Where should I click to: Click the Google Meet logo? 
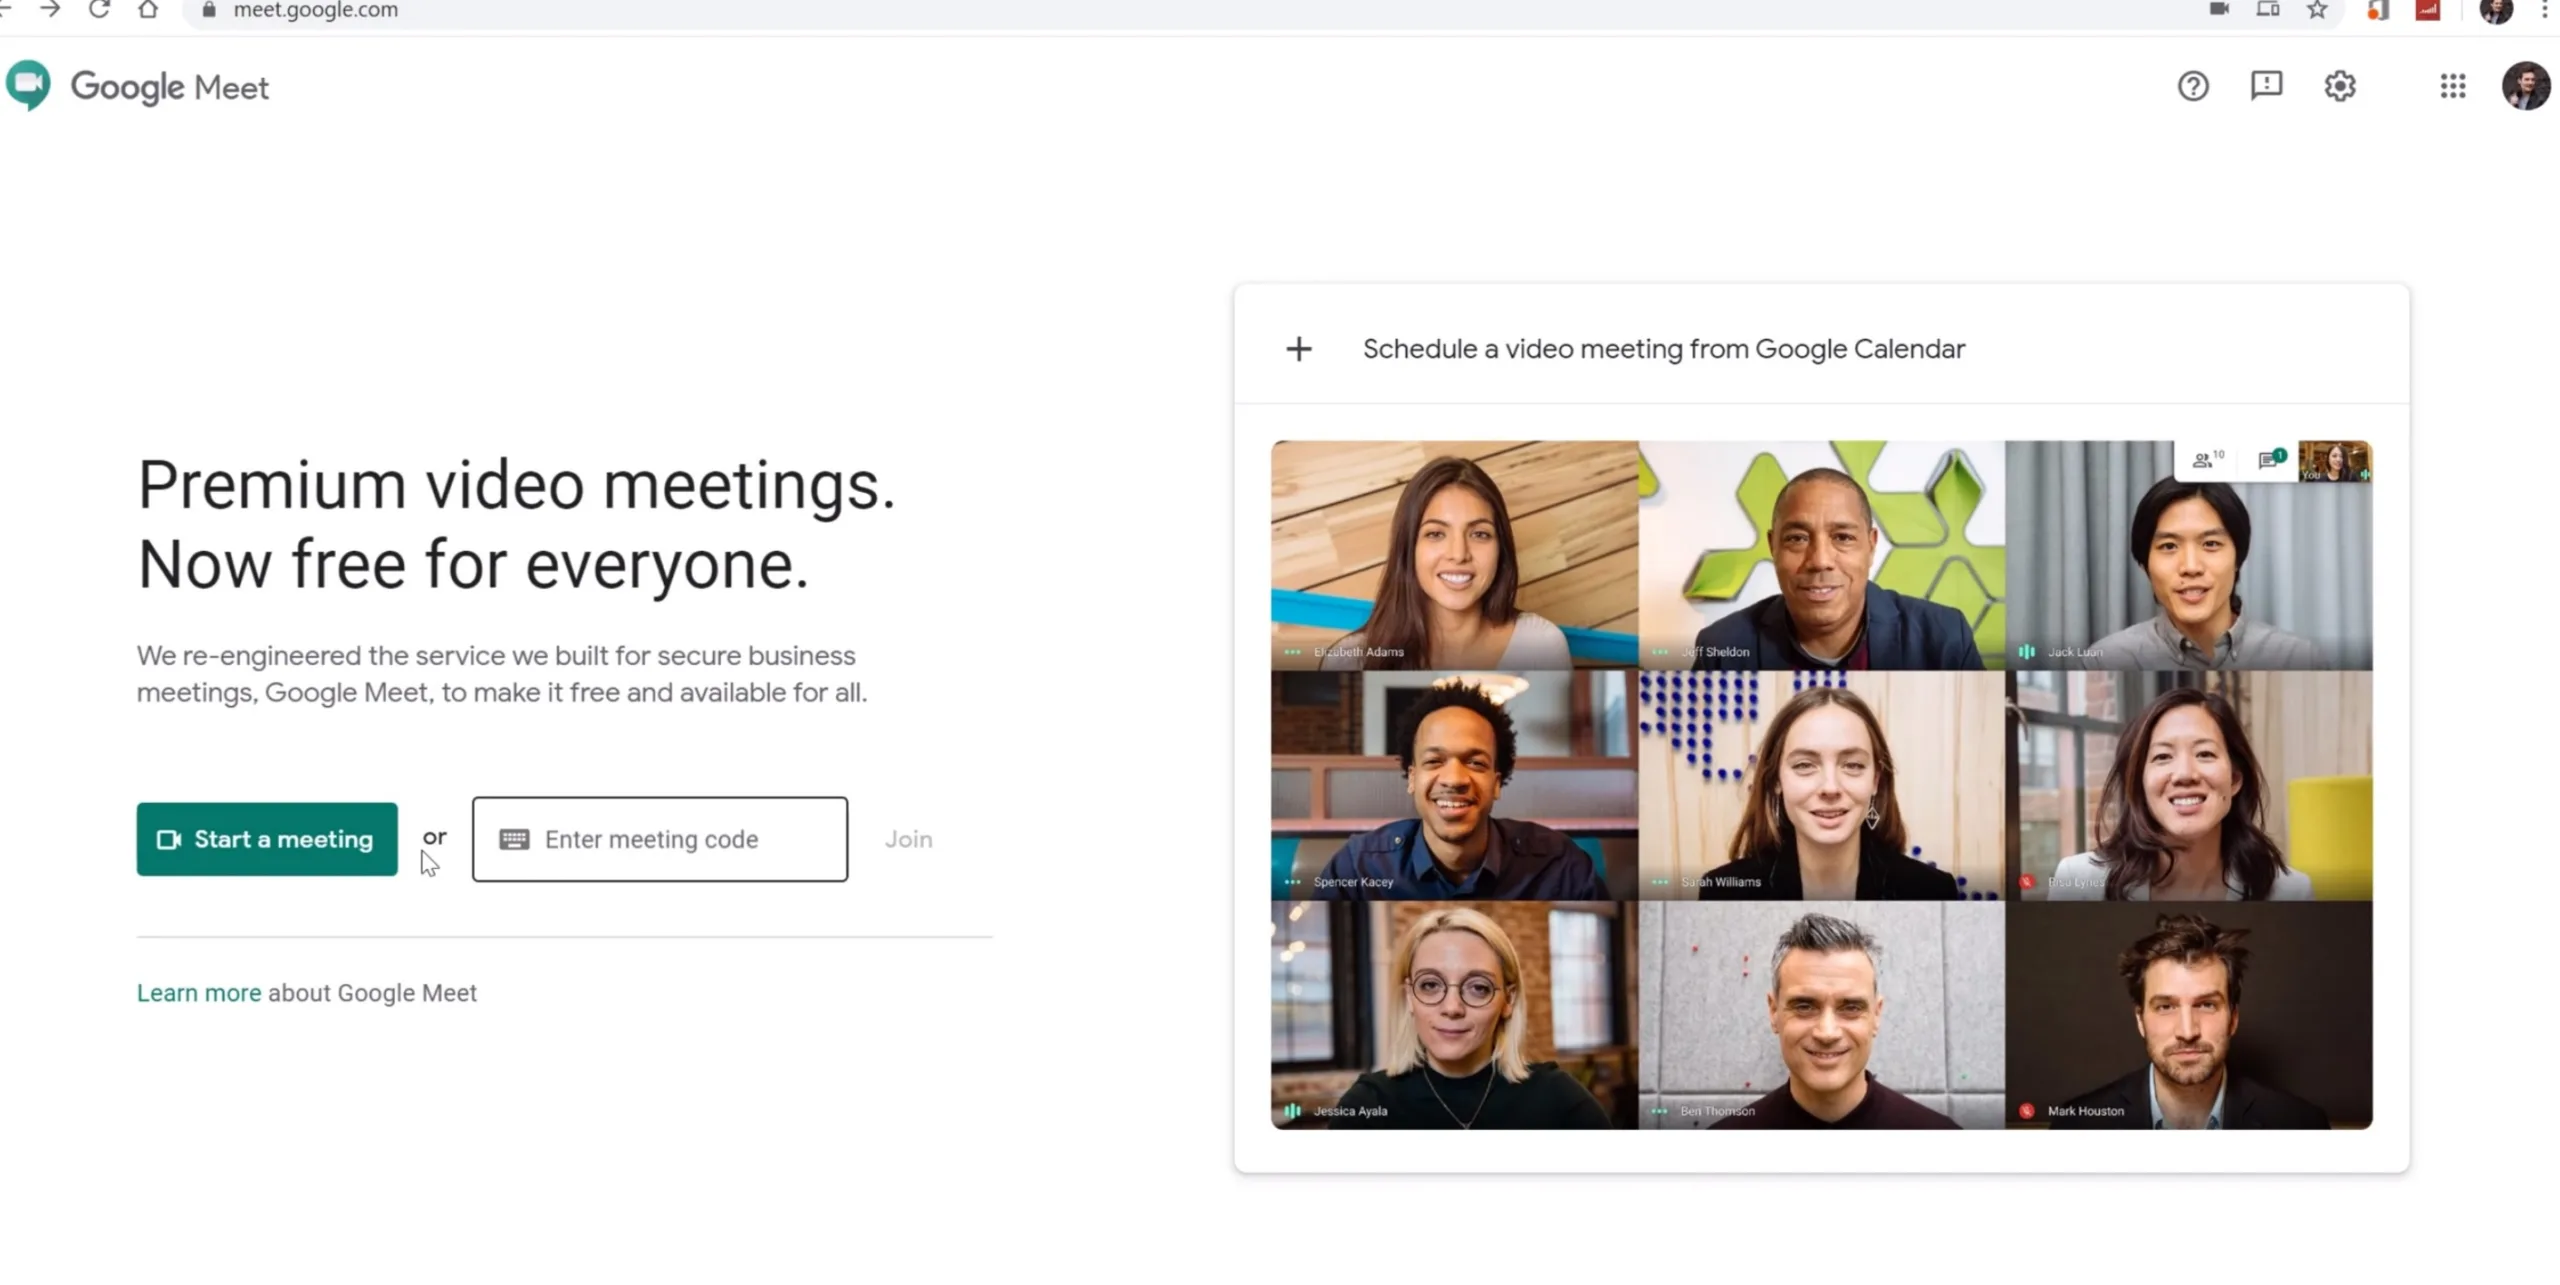(137, 87)
